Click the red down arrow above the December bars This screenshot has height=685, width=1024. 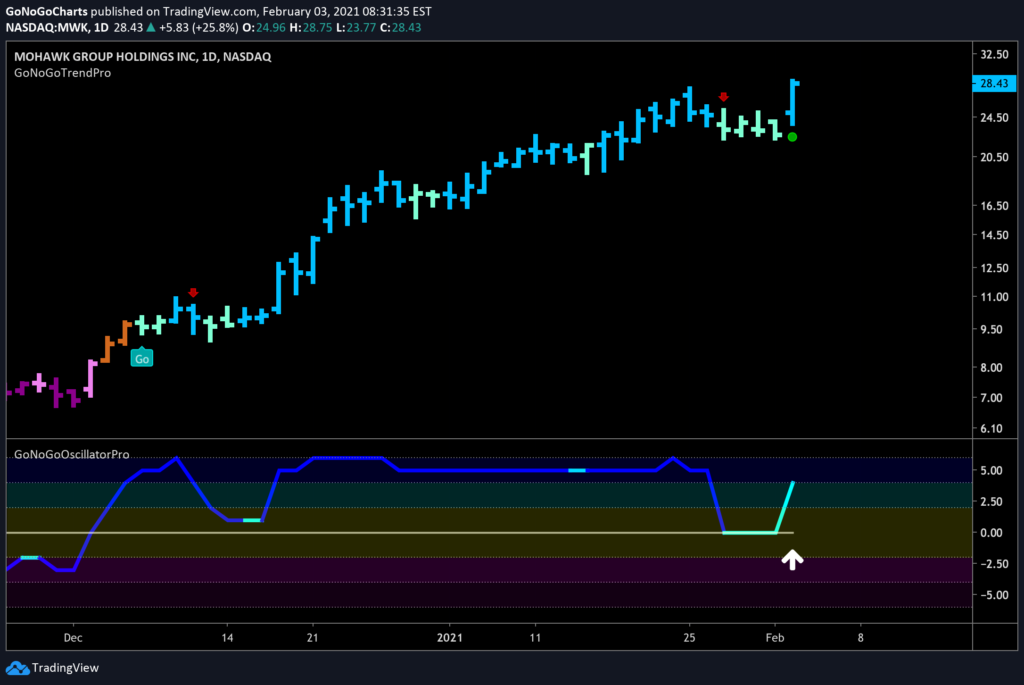click(x=193, y=292)
